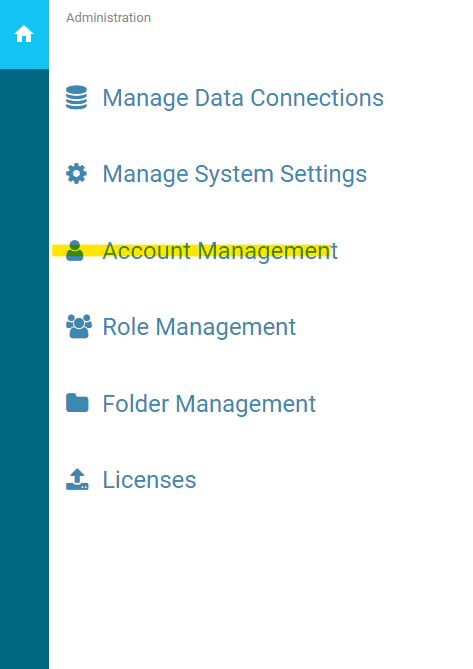Click the user group Role icon
The image size is (473, 669).
79,326
